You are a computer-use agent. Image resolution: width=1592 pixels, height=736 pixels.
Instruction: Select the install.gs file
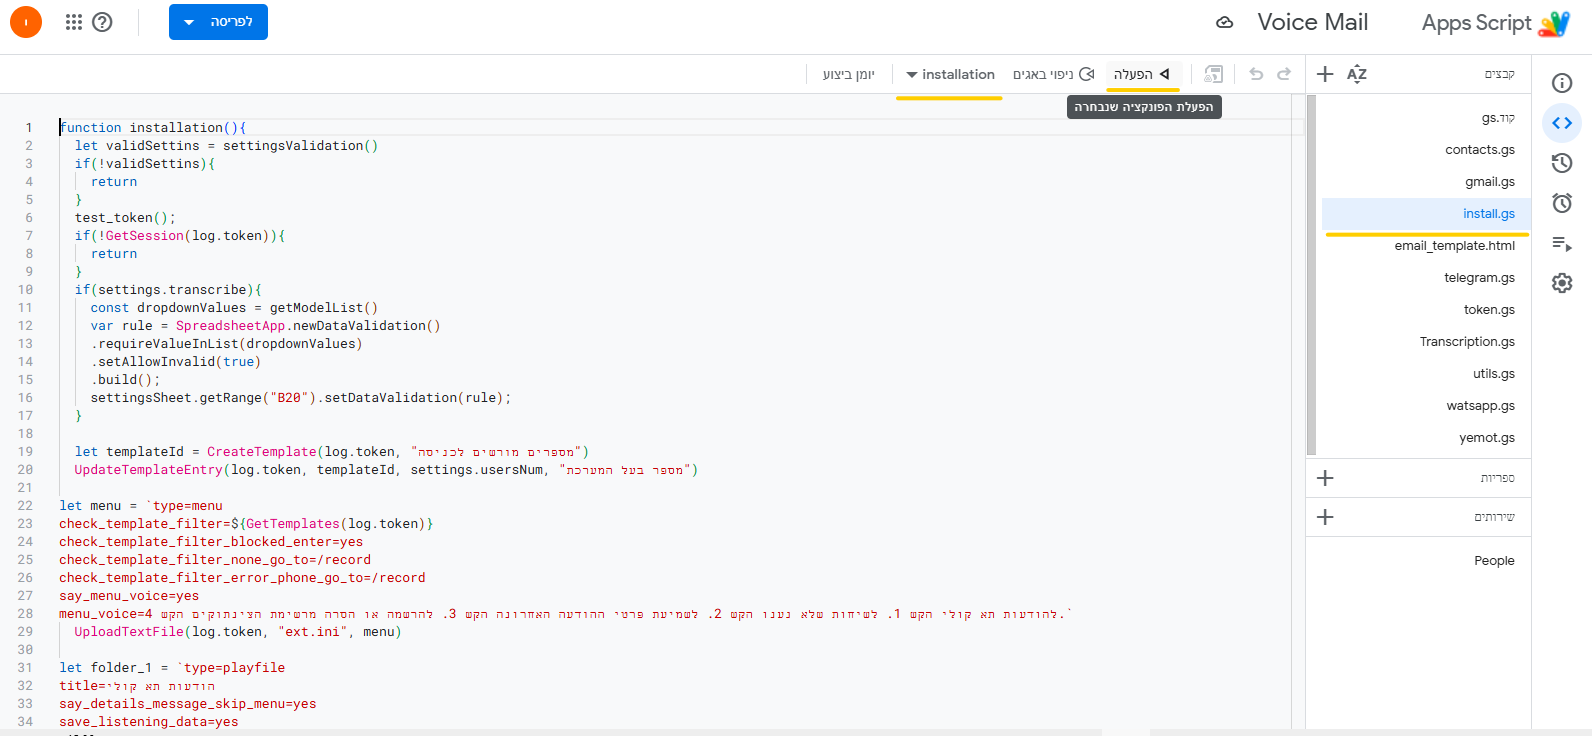coord(1426,214)
